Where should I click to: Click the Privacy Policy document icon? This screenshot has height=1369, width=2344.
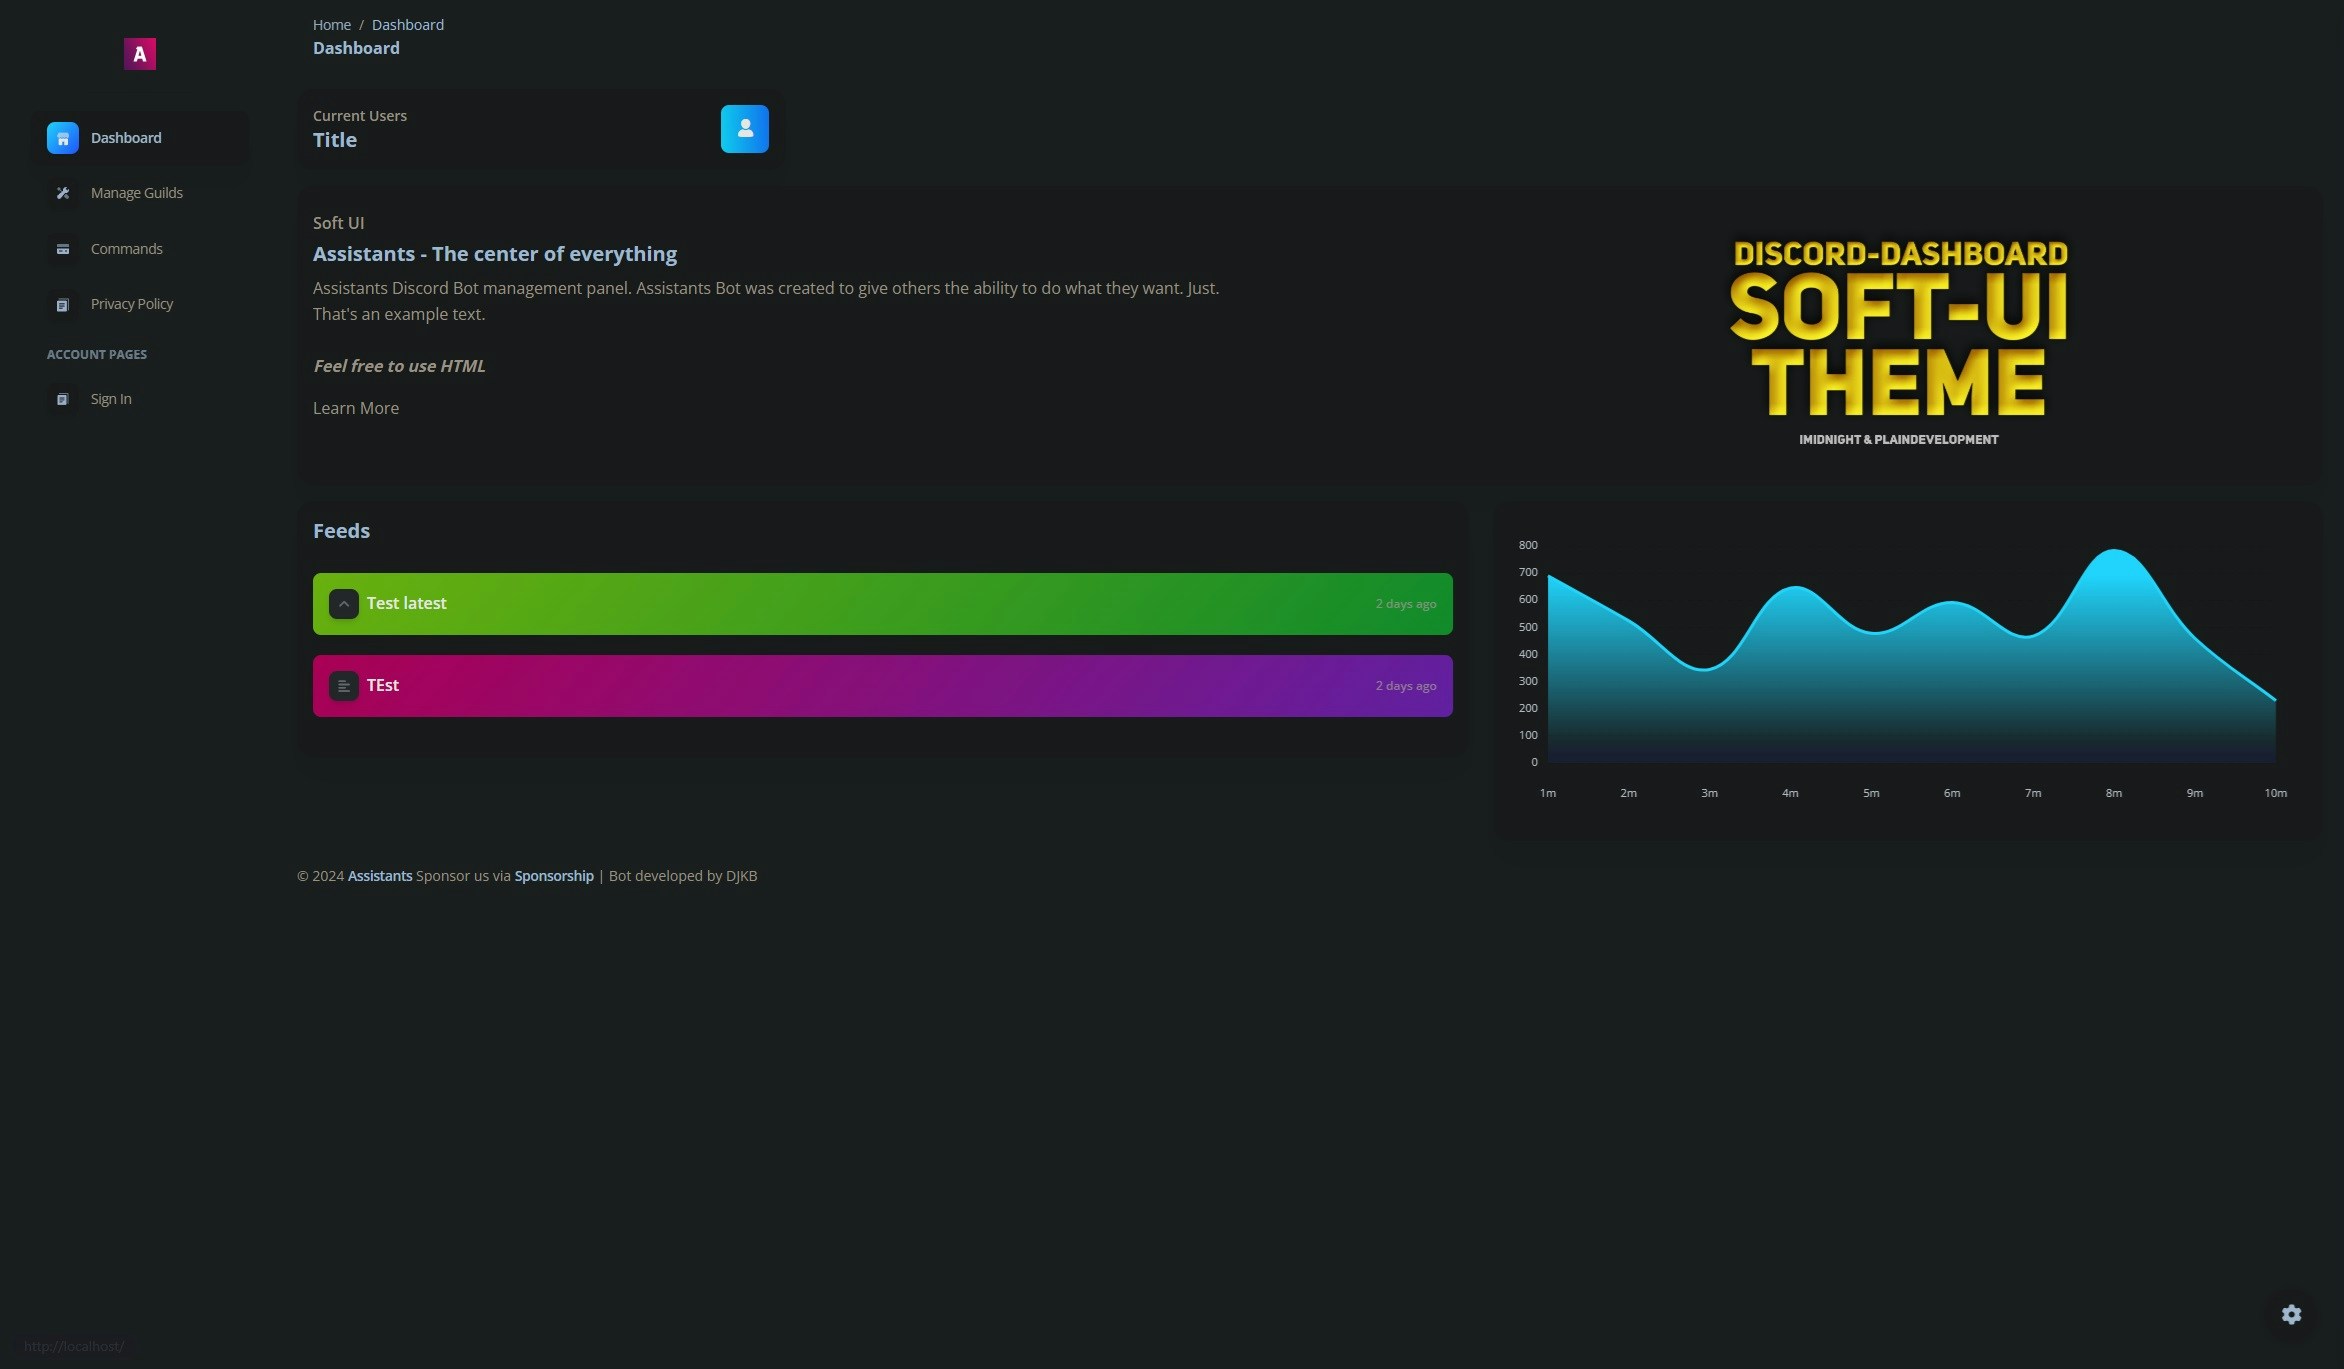tap(62, 304)
